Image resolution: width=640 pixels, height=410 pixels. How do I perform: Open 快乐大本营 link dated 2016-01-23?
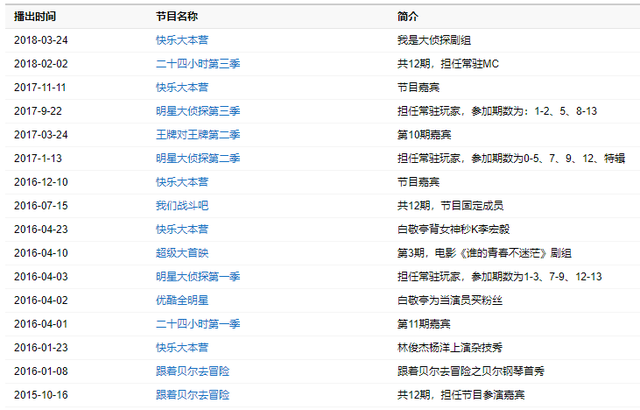point(182,348)
